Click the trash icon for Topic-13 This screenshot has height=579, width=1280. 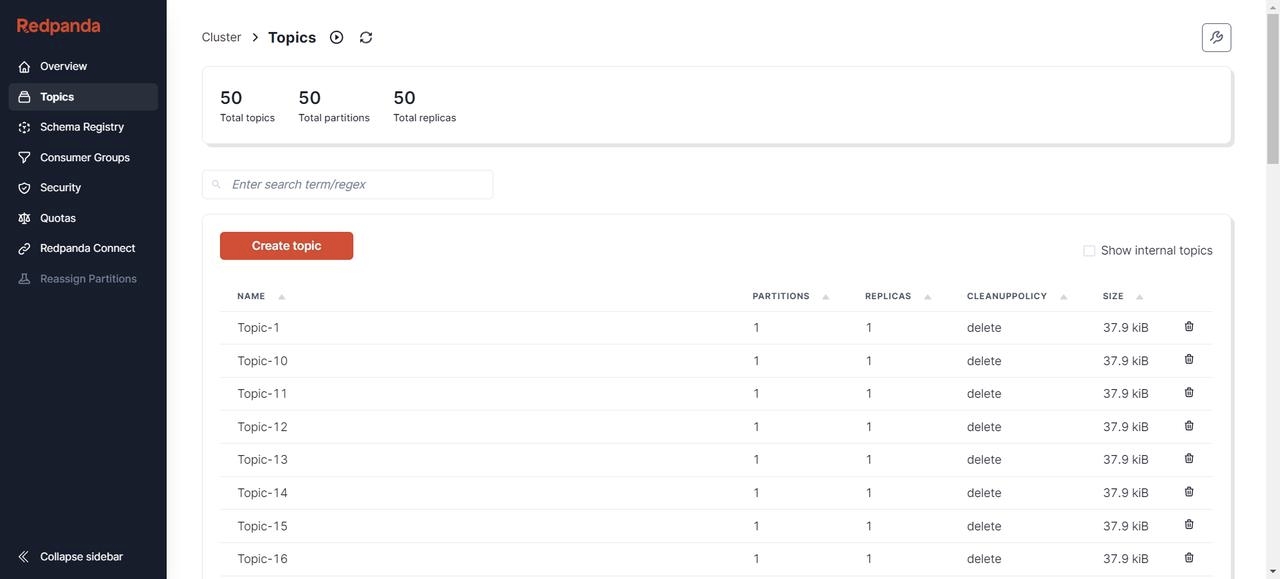[x=1189, y=459]
